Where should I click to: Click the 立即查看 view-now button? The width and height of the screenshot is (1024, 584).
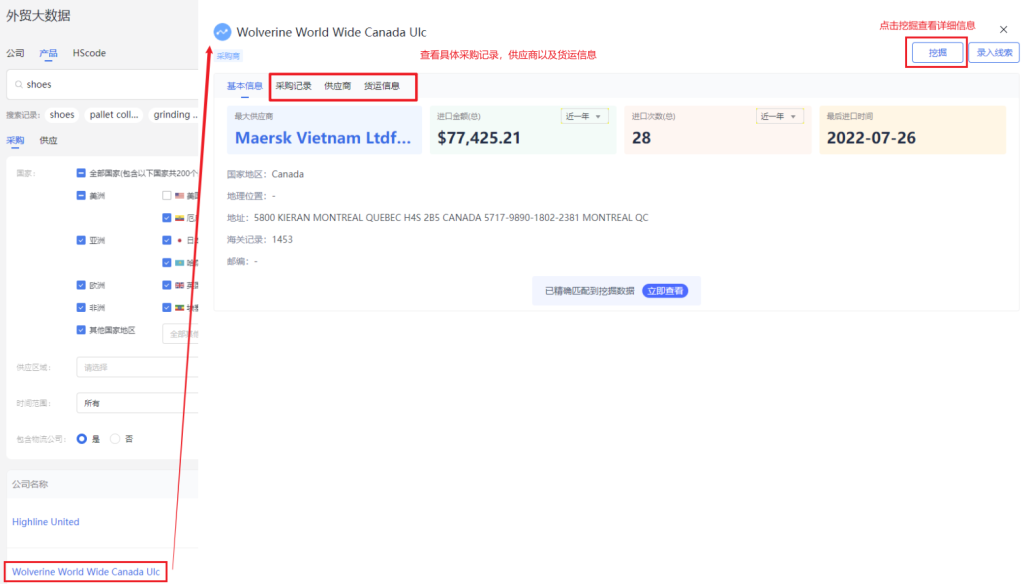665,291
